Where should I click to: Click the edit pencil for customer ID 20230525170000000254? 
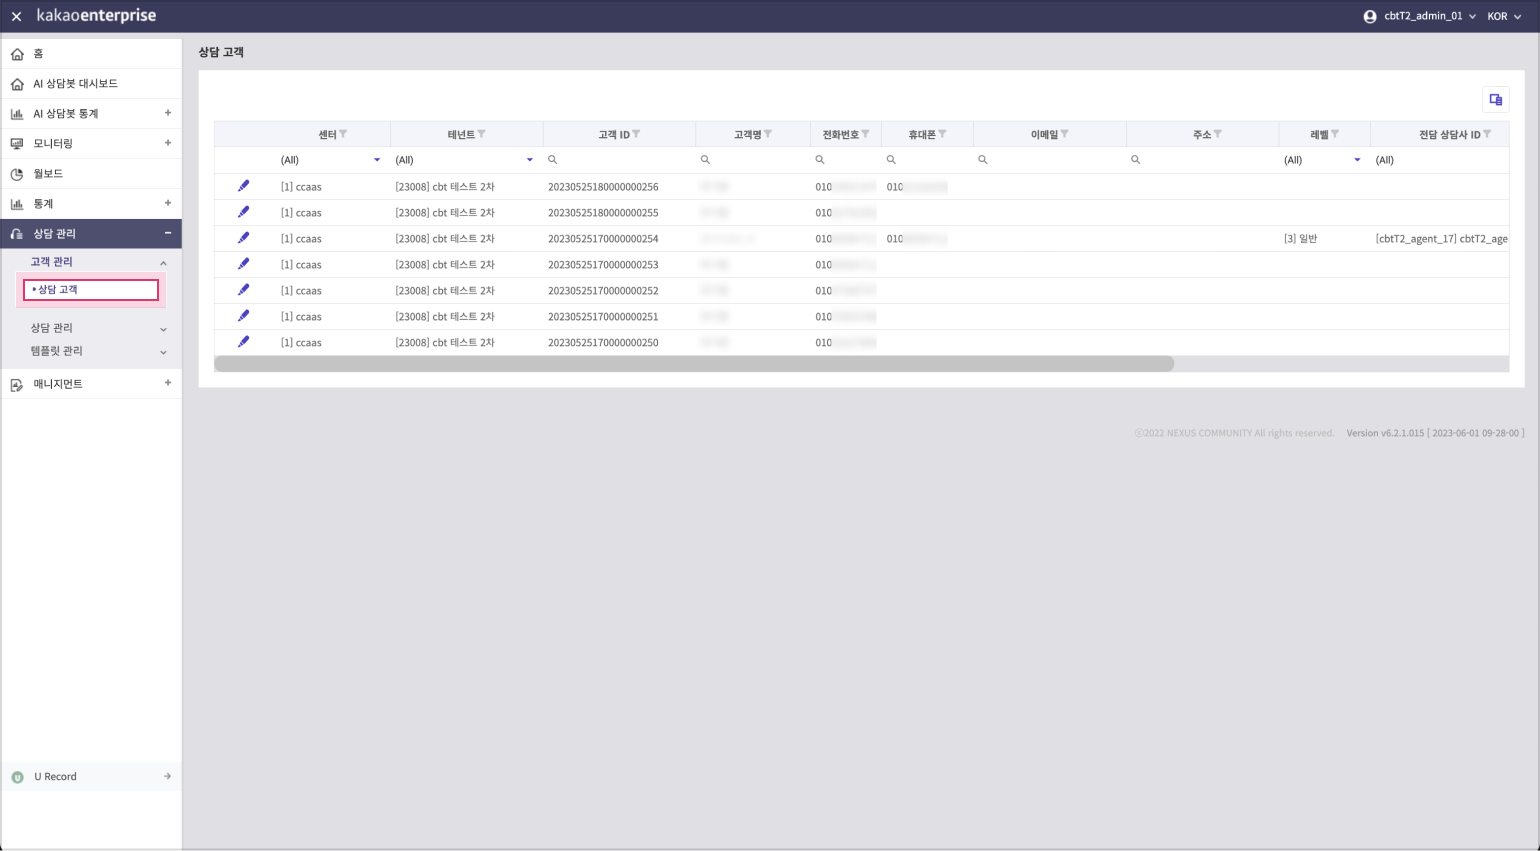243,238
